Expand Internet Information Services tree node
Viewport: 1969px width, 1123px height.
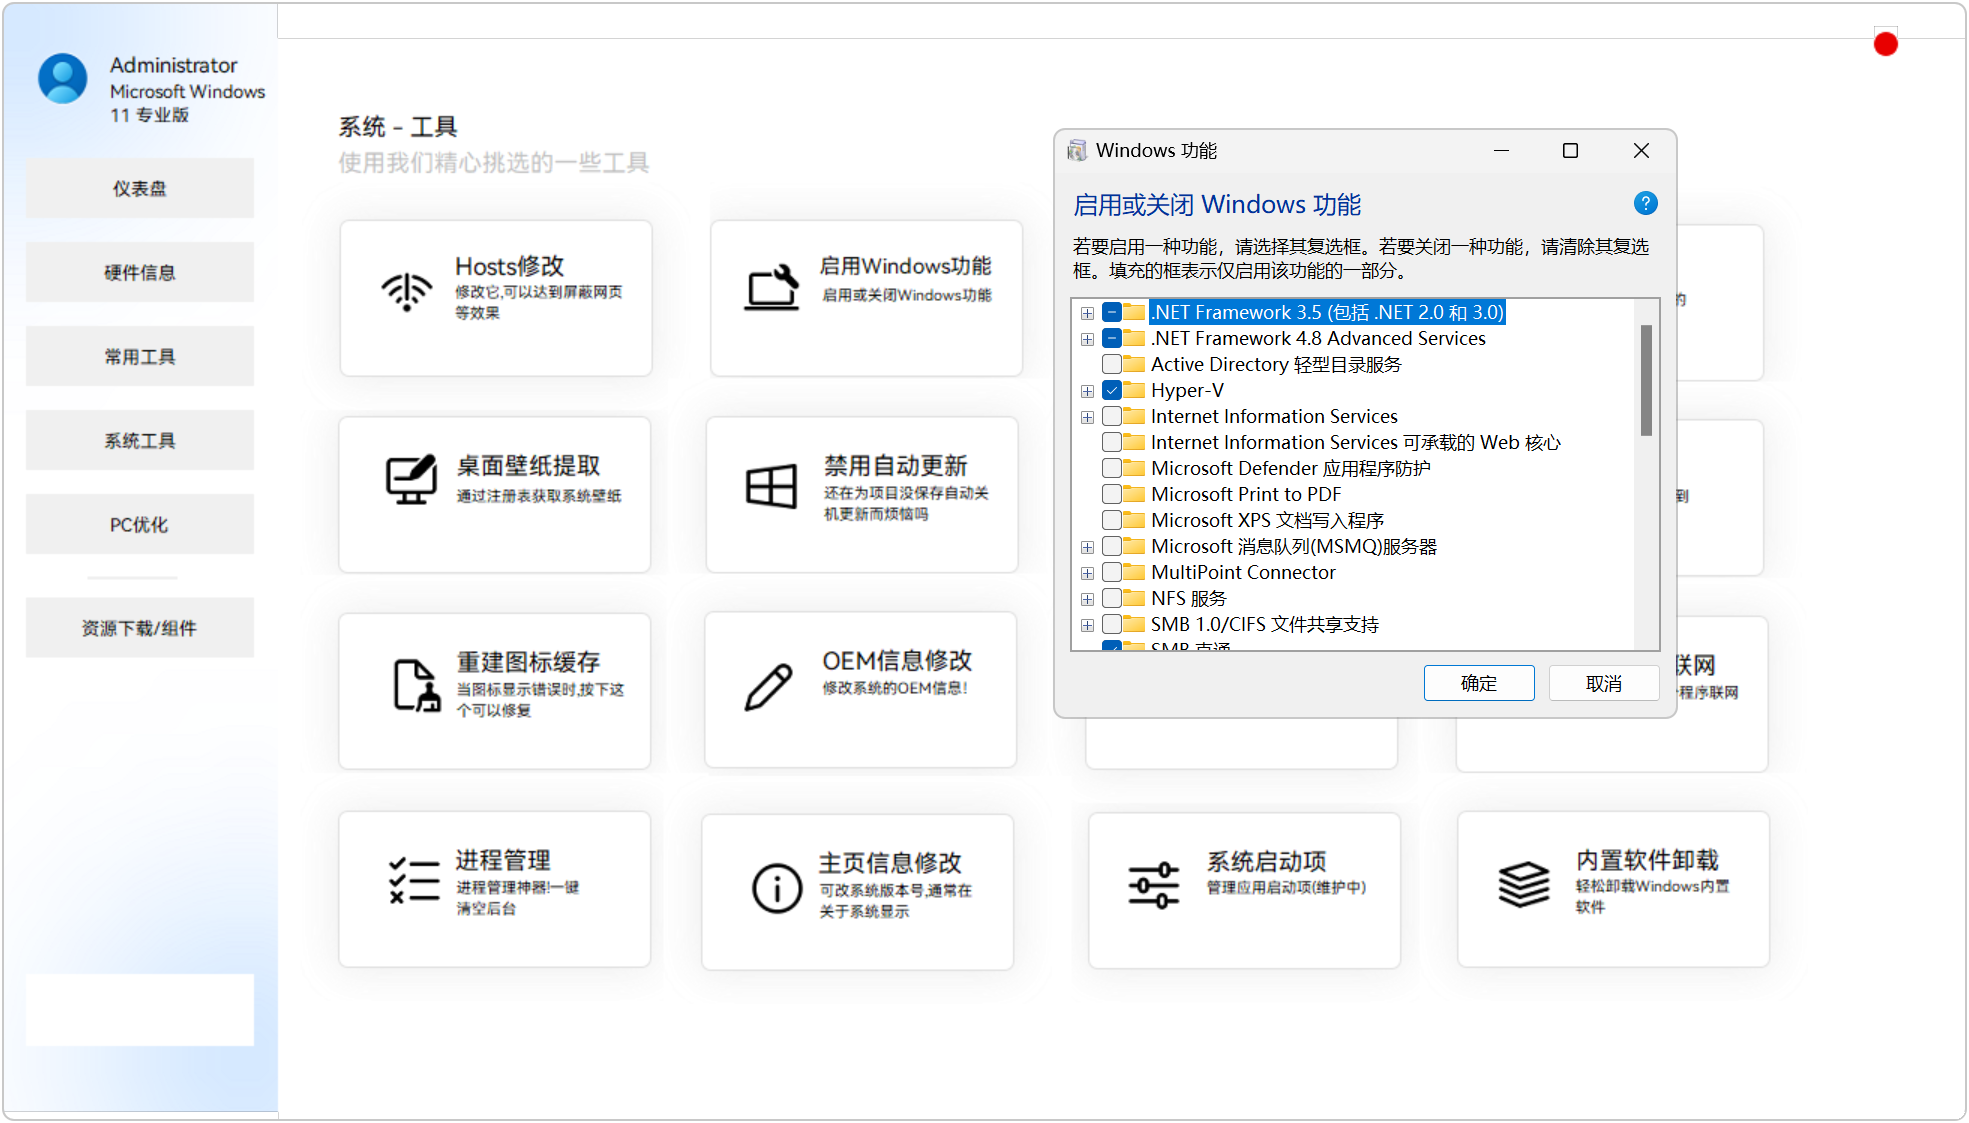(x=1087, y=417)
